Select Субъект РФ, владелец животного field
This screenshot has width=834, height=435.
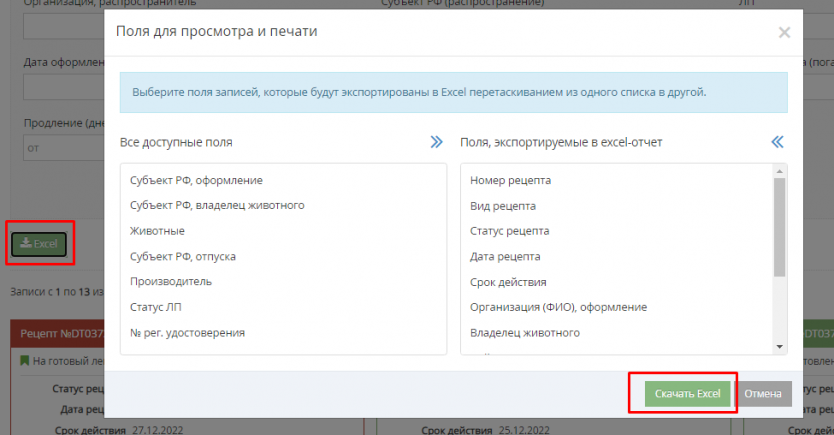(x=217, y=205)
